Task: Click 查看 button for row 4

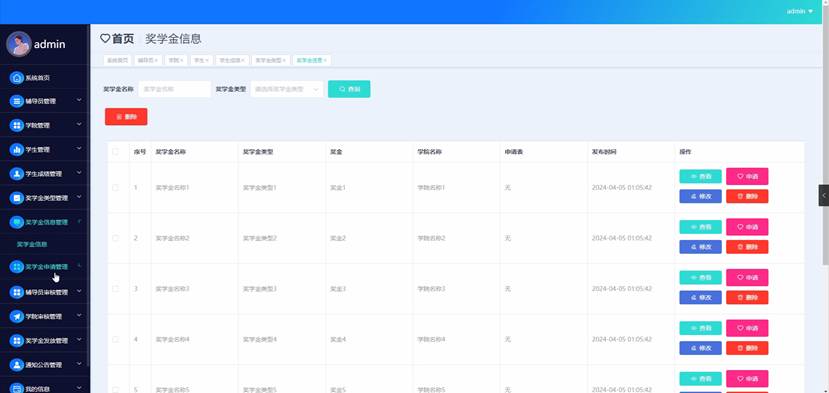Action: pyautogui.click(x=701, y=328)
